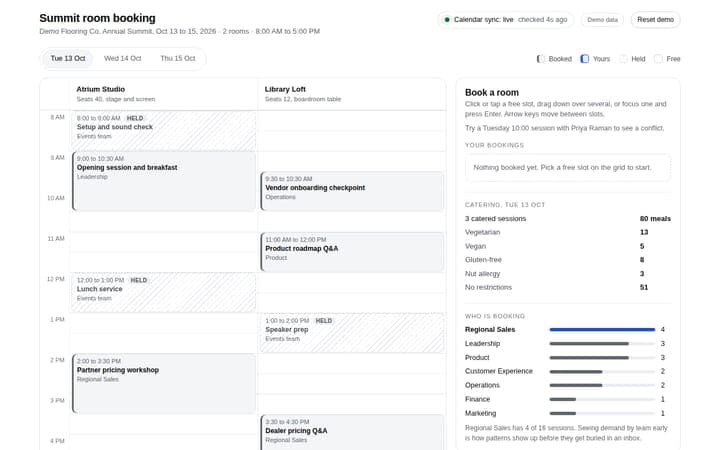Open the Vendor onboarding checkpoint booking

(352, 191)
